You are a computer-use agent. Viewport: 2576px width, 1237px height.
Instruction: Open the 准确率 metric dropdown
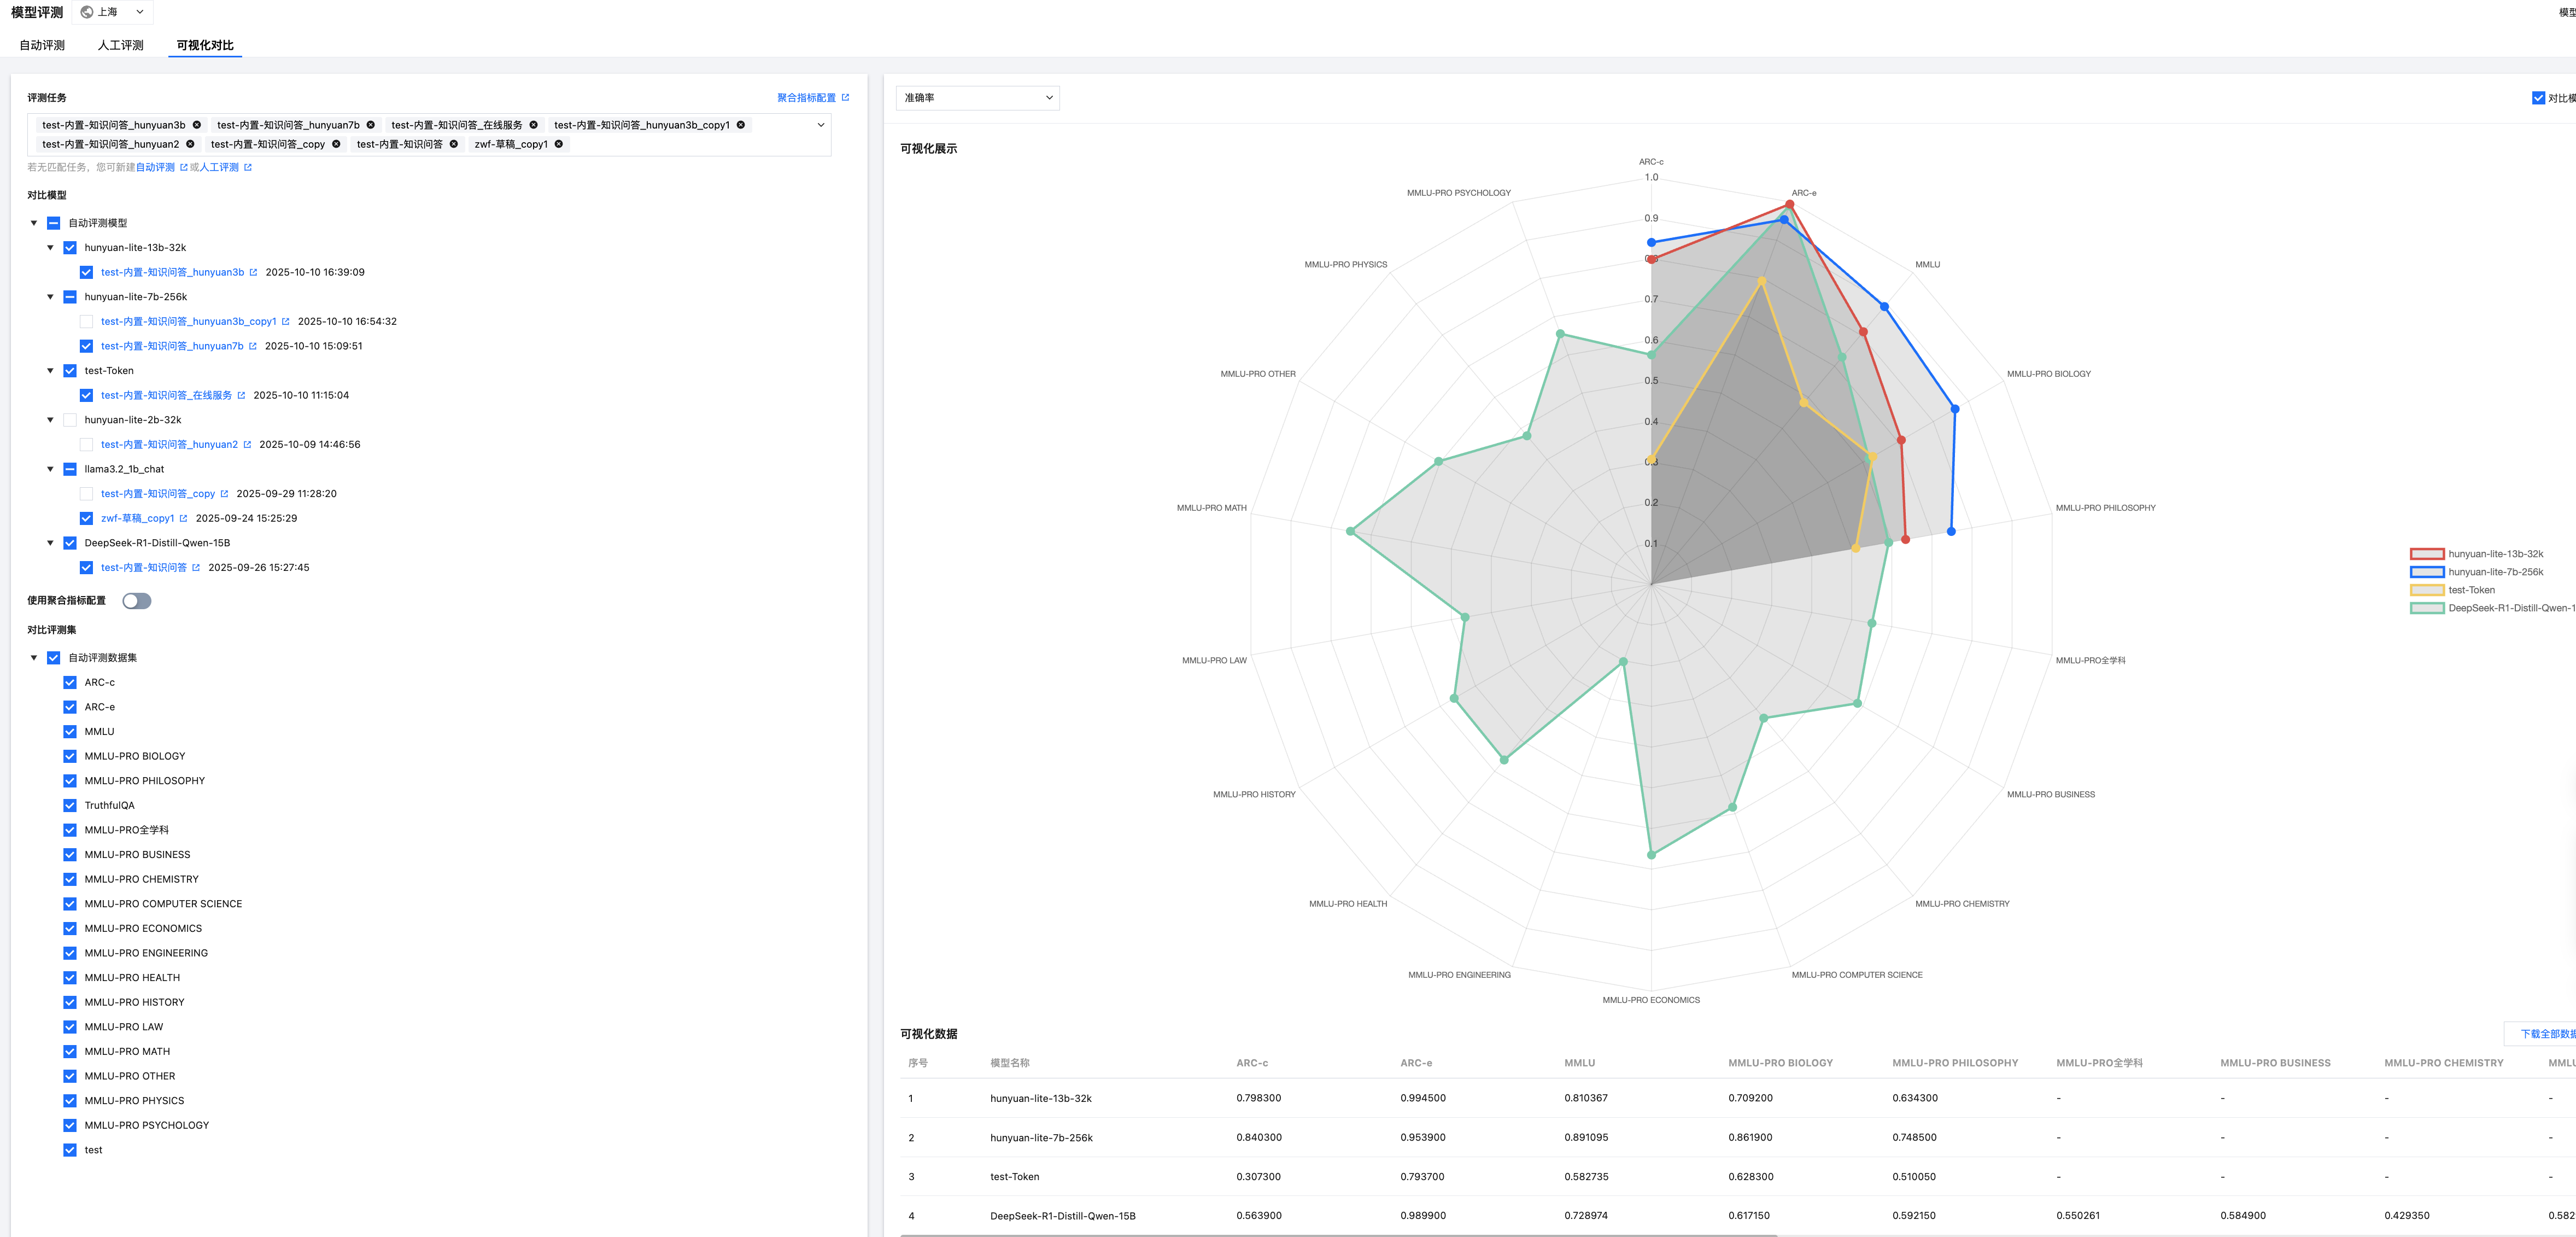977,98
